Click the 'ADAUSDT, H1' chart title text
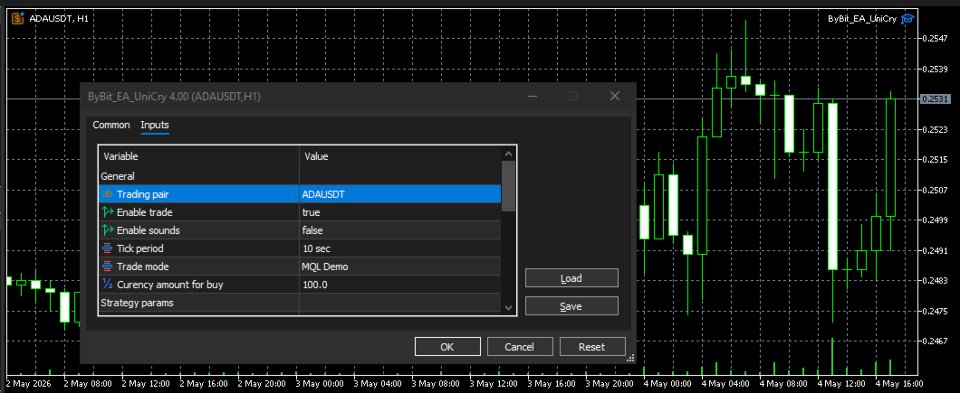 (x=59, y=19)
